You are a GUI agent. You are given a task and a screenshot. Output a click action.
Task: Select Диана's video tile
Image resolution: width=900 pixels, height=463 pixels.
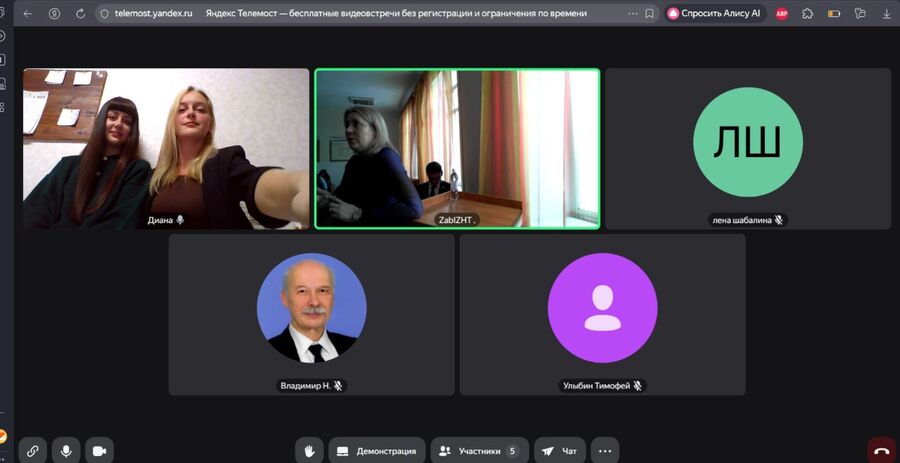coord(166,148)
